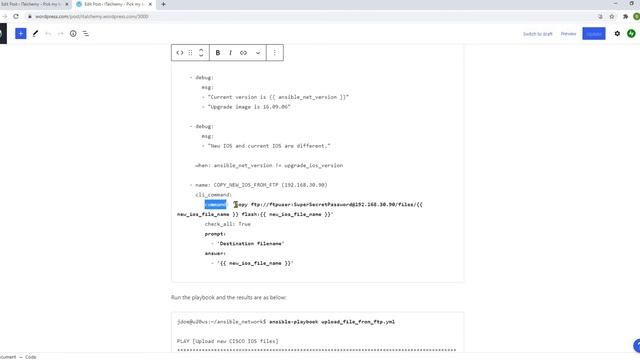Open the Settings gear panel
Screen dimensions: 640x360
[617, 33]
